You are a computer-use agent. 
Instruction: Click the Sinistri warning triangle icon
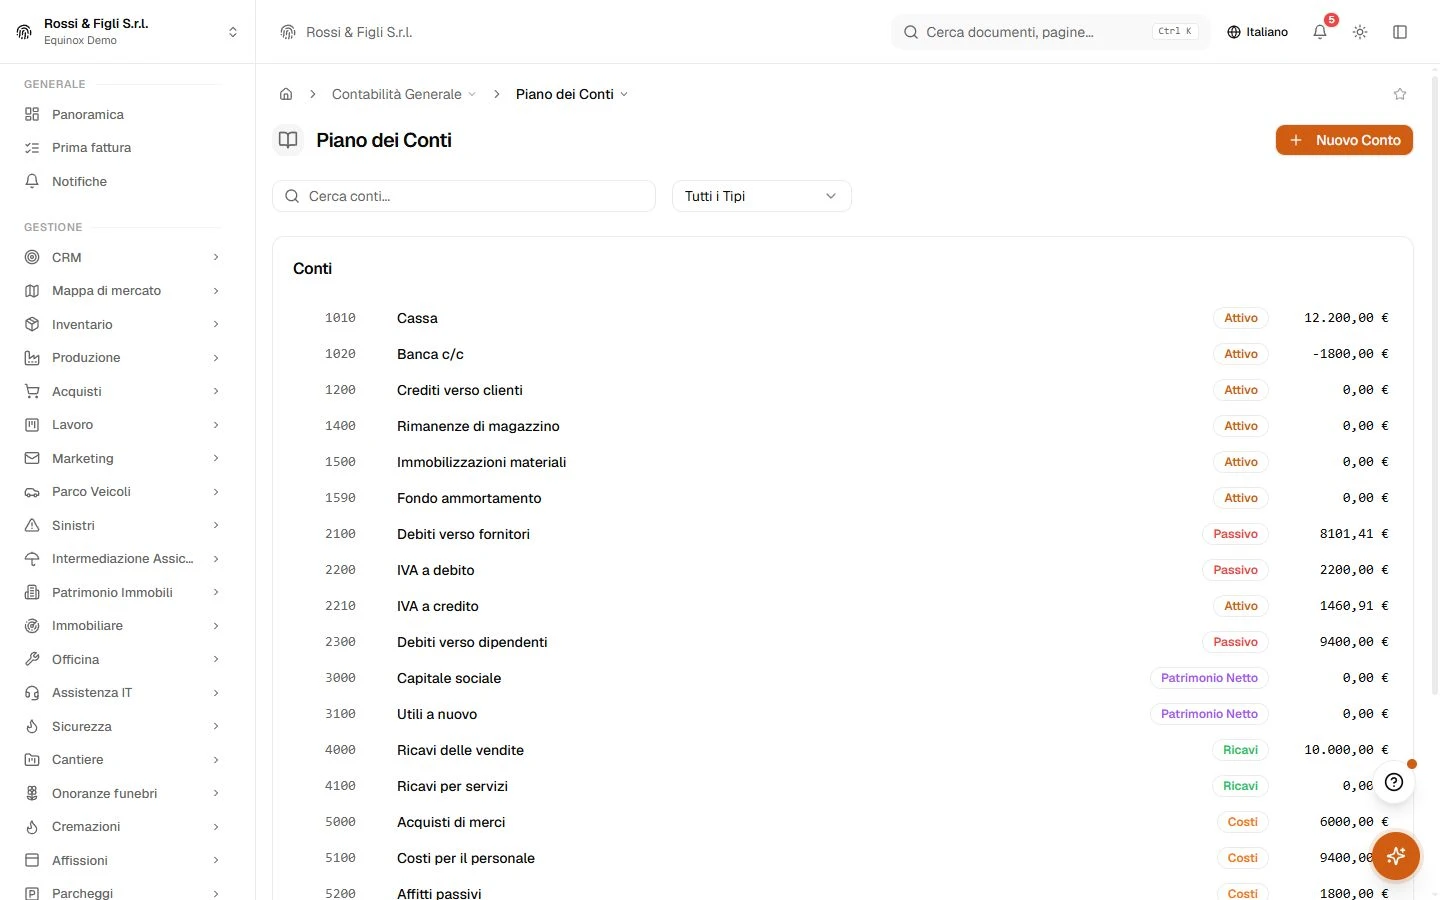[x=32, y=525]
